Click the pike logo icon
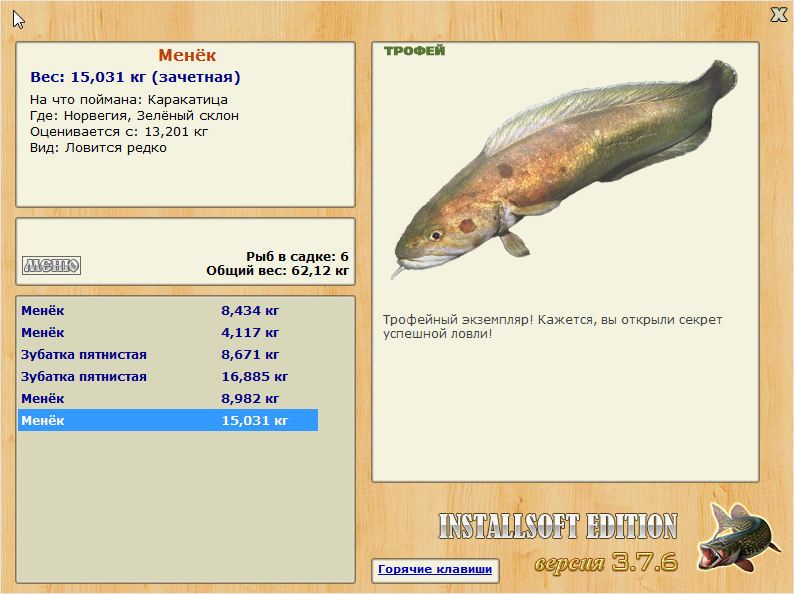Screen dimensions: 794x594 (737, 537)
